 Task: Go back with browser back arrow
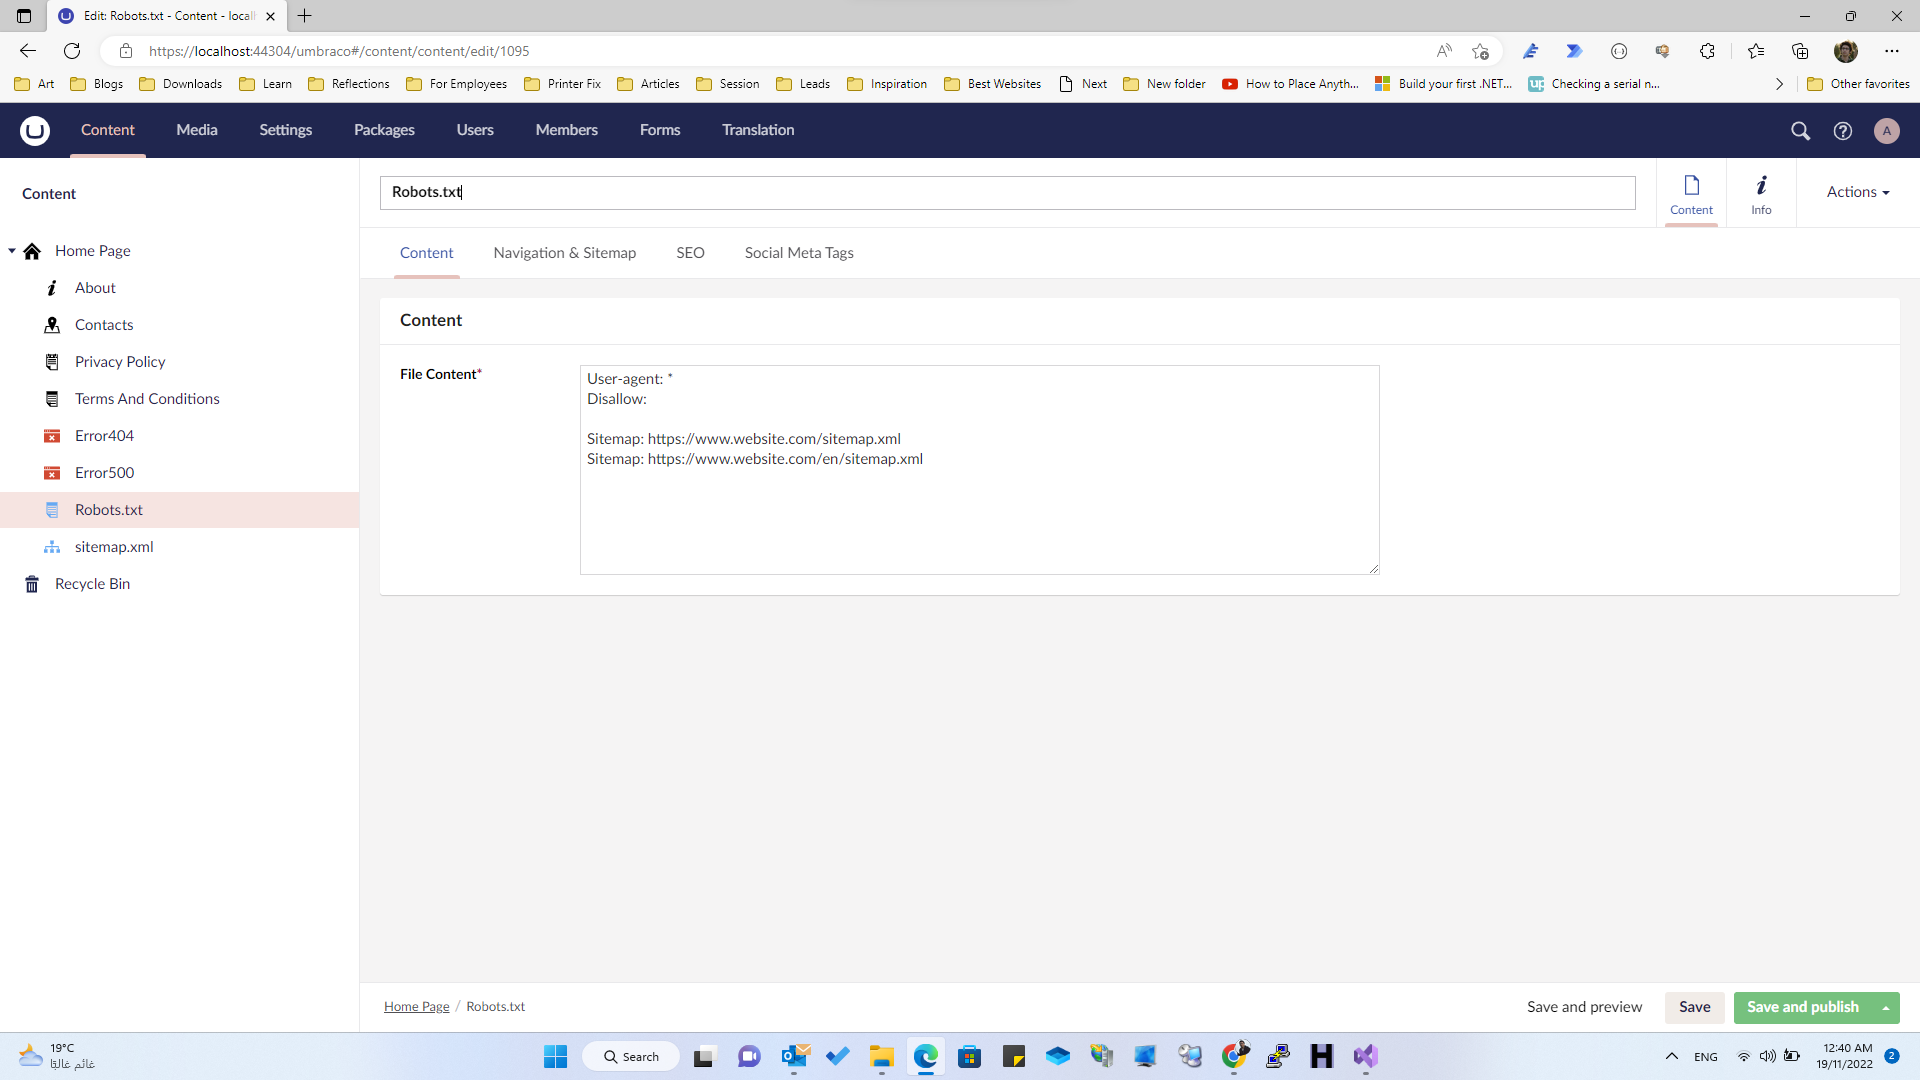[28, 51]
